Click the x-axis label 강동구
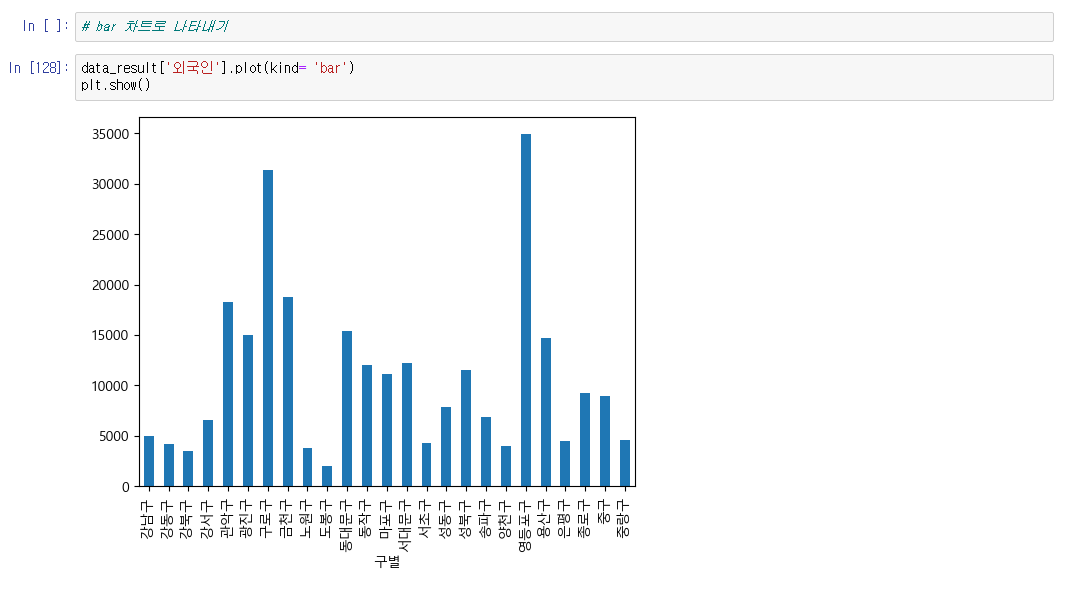The height and width of the screenshot is (590, 1069). 168,520
